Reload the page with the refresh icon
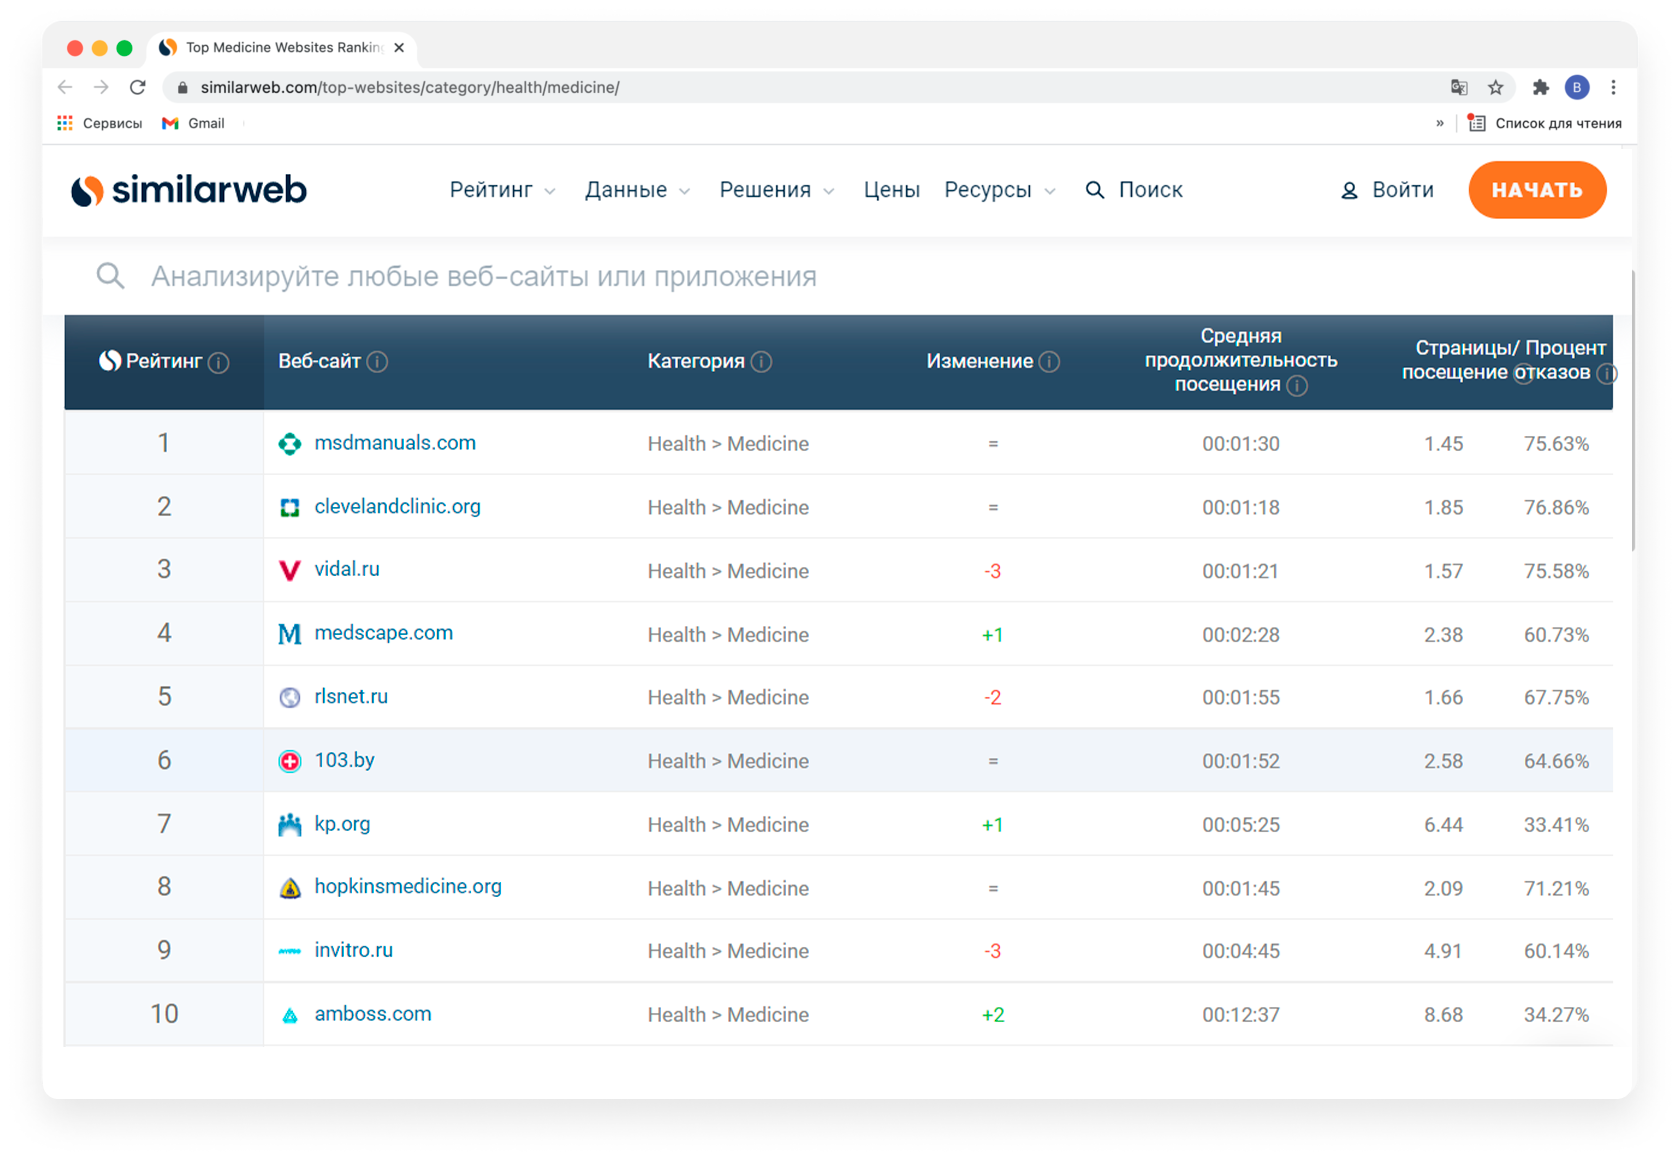 click(x=138, y=88)
